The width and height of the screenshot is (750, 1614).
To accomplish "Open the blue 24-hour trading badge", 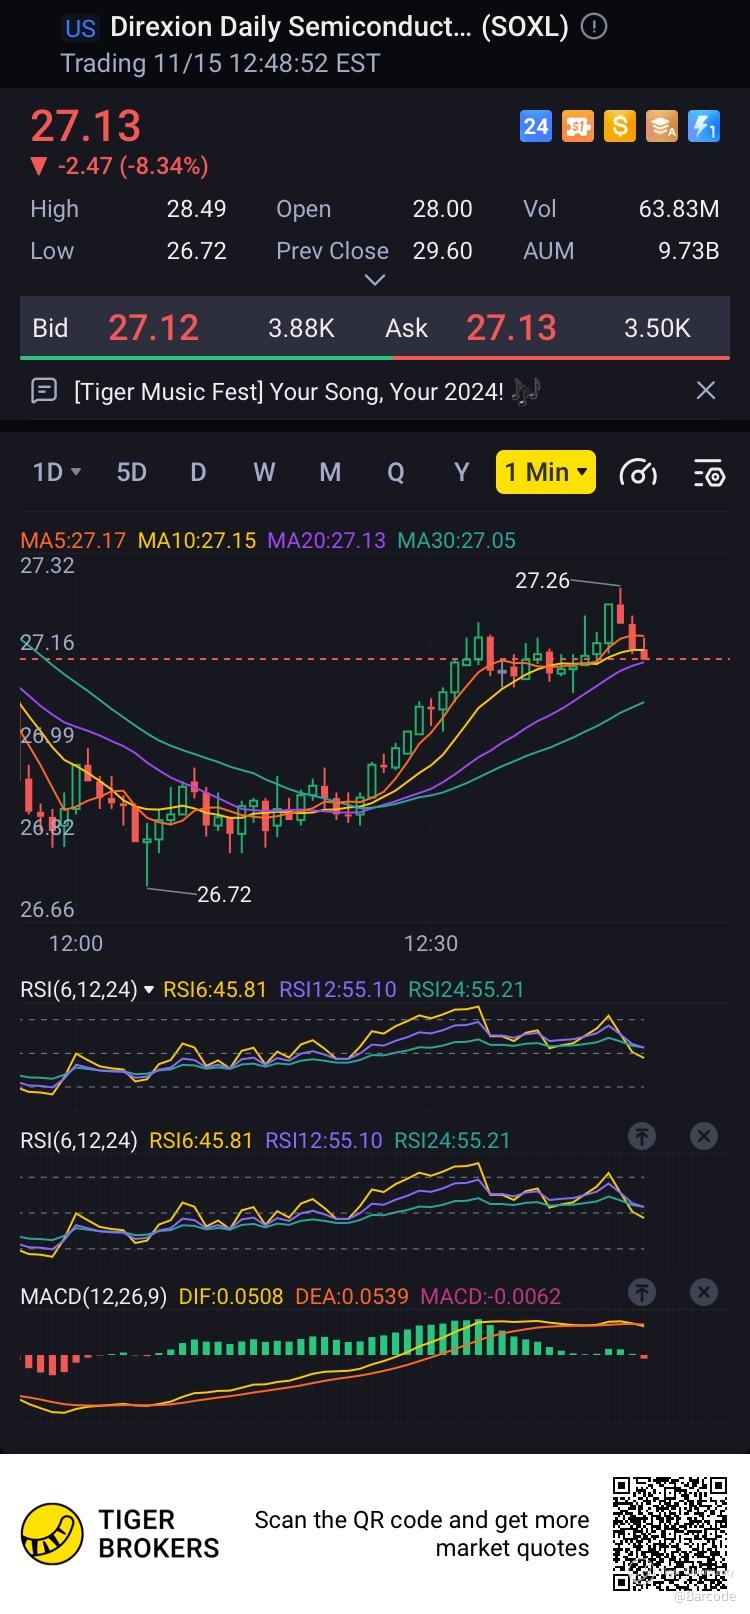I will tap(536, 126).
